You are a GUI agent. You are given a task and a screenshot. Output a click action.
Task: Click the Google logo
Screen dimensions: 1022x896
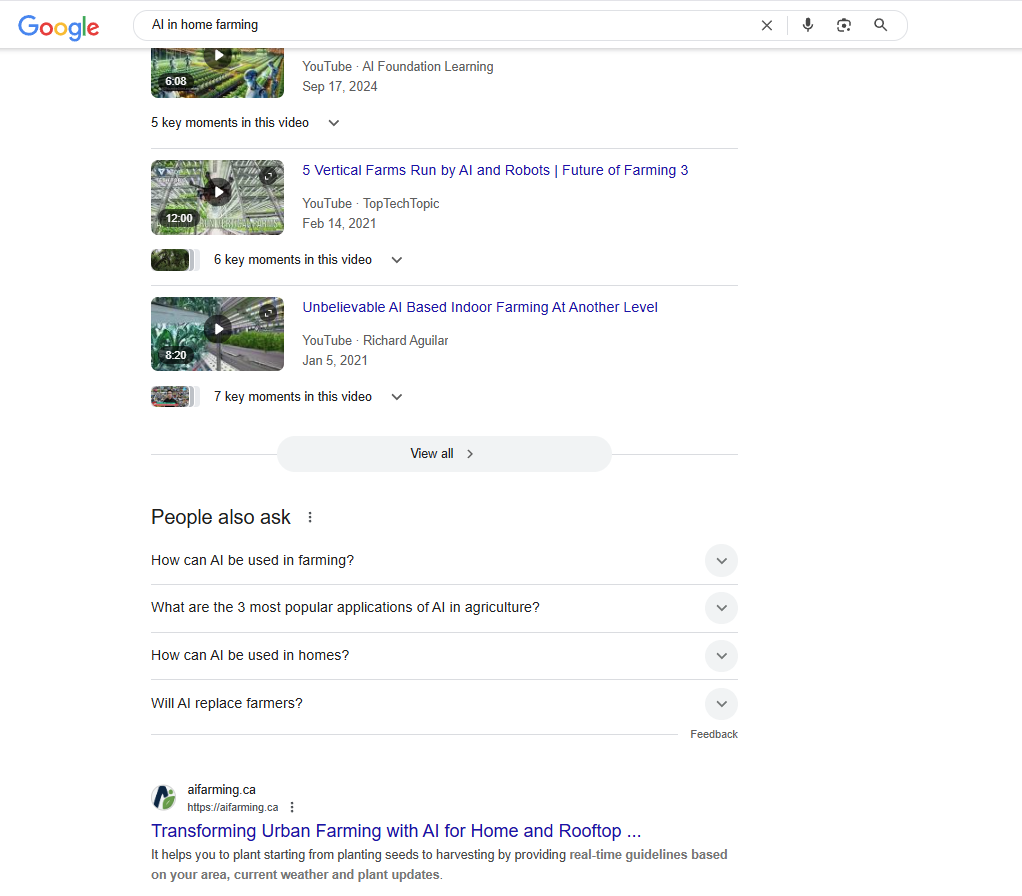point(59,27)
